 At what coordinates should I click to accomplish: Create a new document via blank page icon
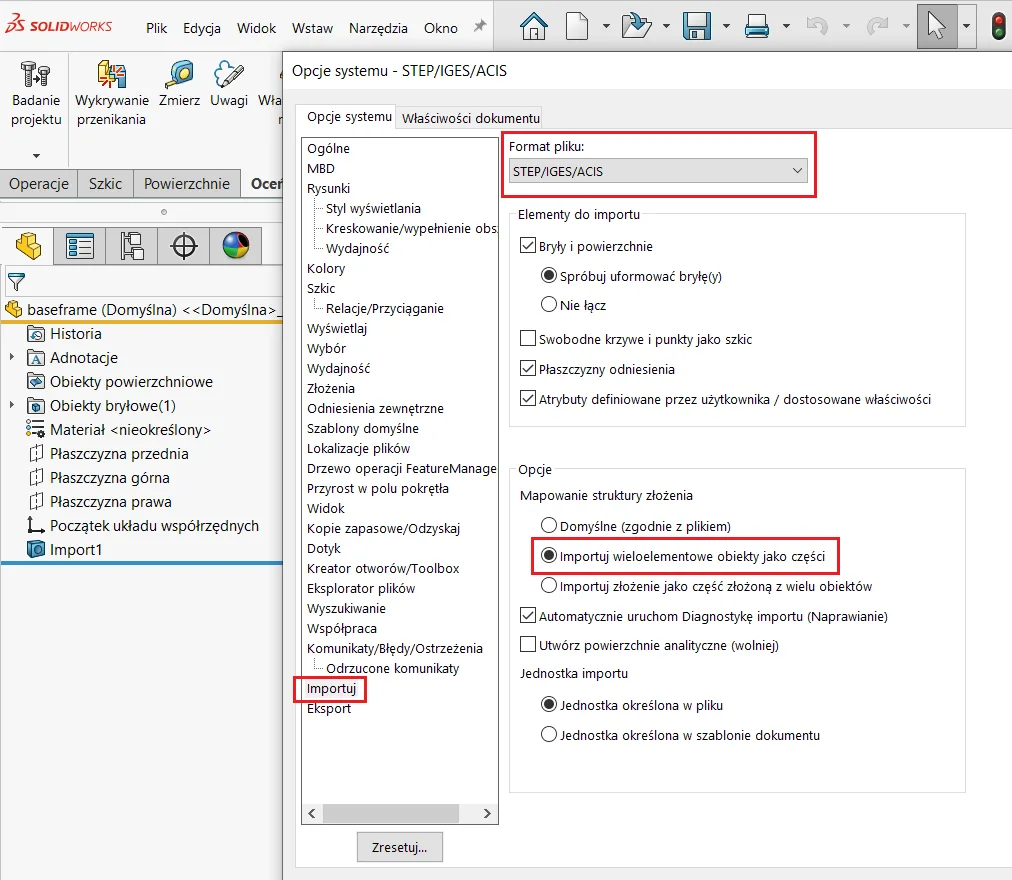coord(577,26)
